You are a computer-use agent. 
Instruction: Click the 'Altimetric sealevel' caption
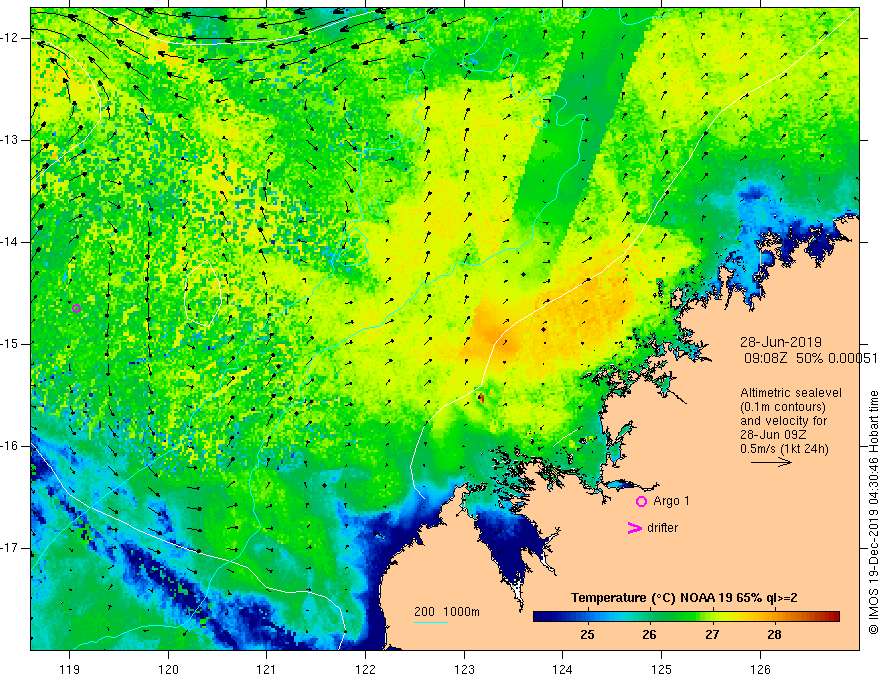(791, 393)
